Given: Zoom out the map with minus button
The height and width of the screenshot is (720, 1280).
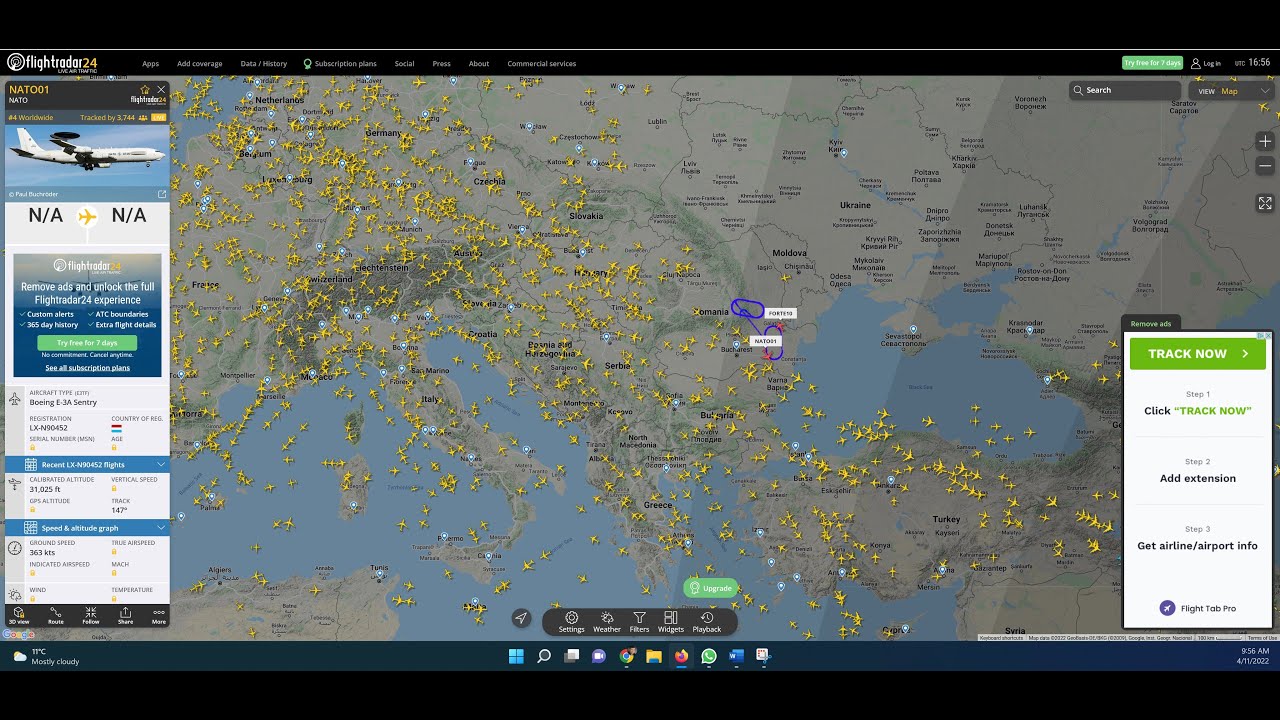Looking at the screenshot, I should point(1265,166).
